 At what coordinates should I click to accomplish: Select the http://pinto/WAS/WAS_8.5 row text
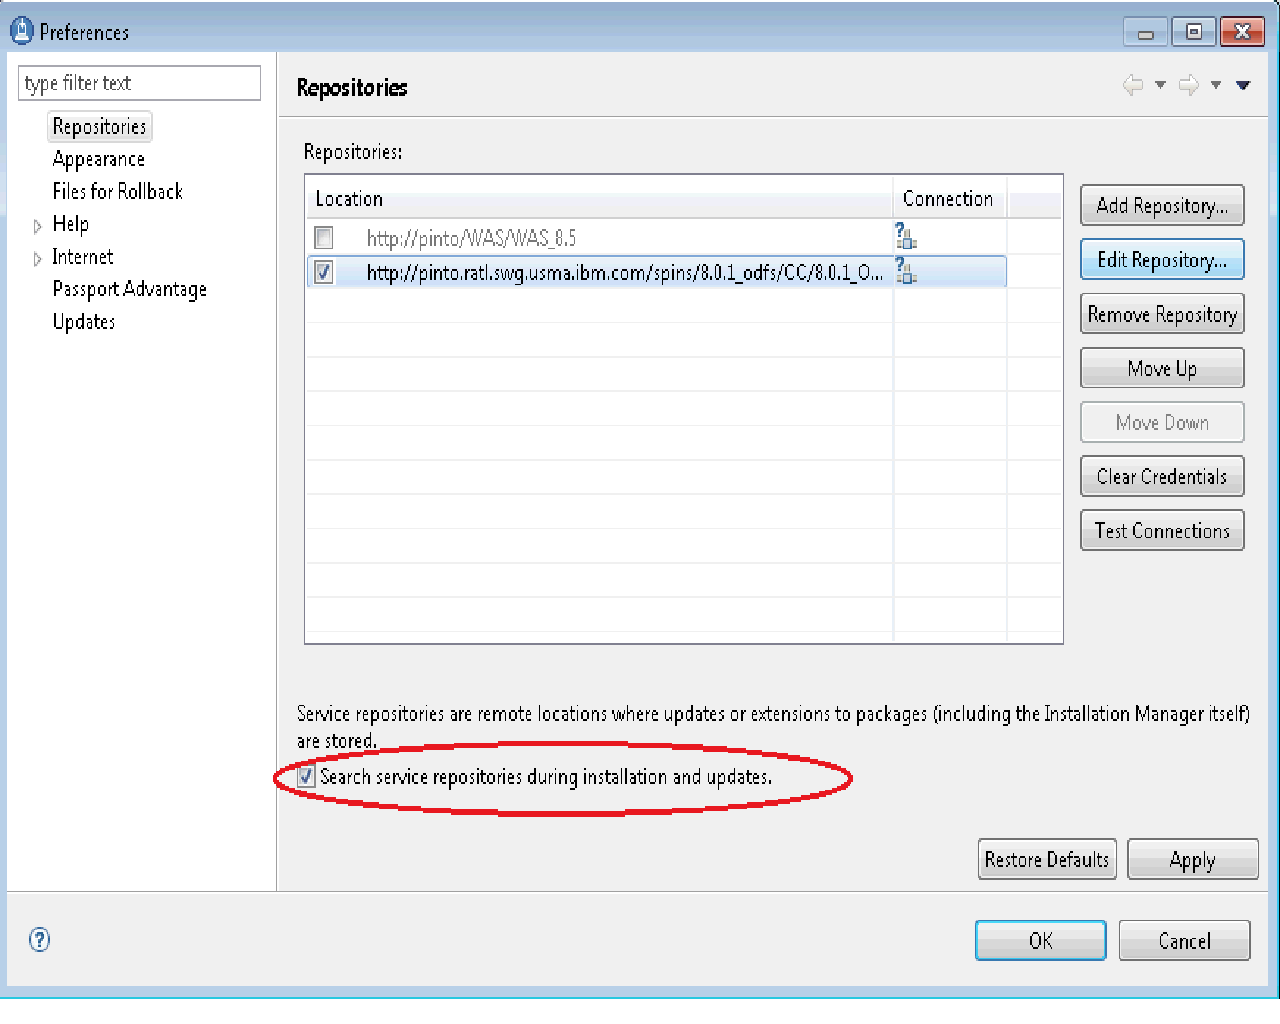(x=471, y=238)
